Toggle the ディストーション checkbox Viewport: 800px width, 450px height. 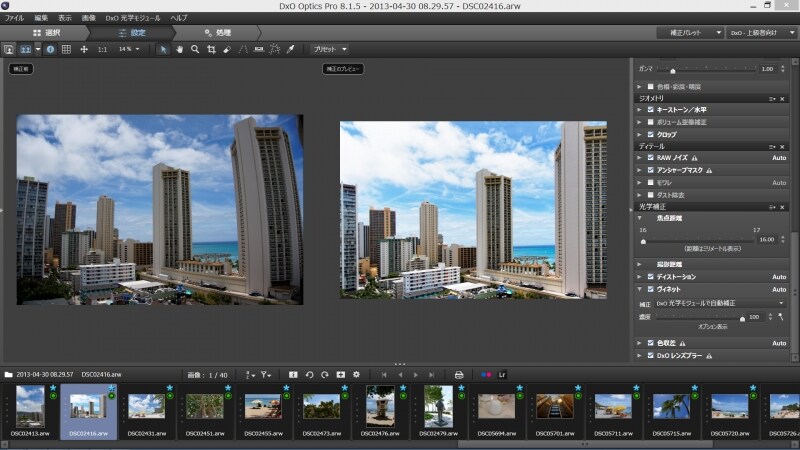click(651, 277)
